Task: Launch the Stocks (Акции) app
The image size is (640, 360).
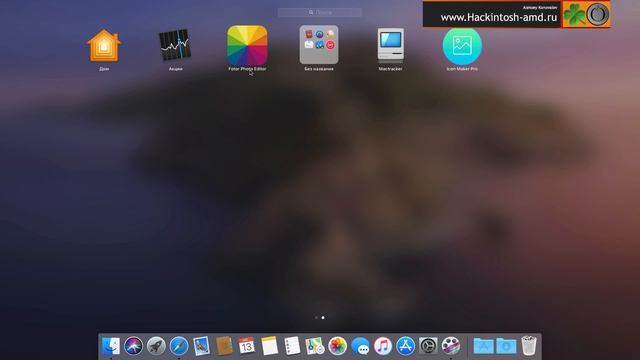Action: (175, 45)
